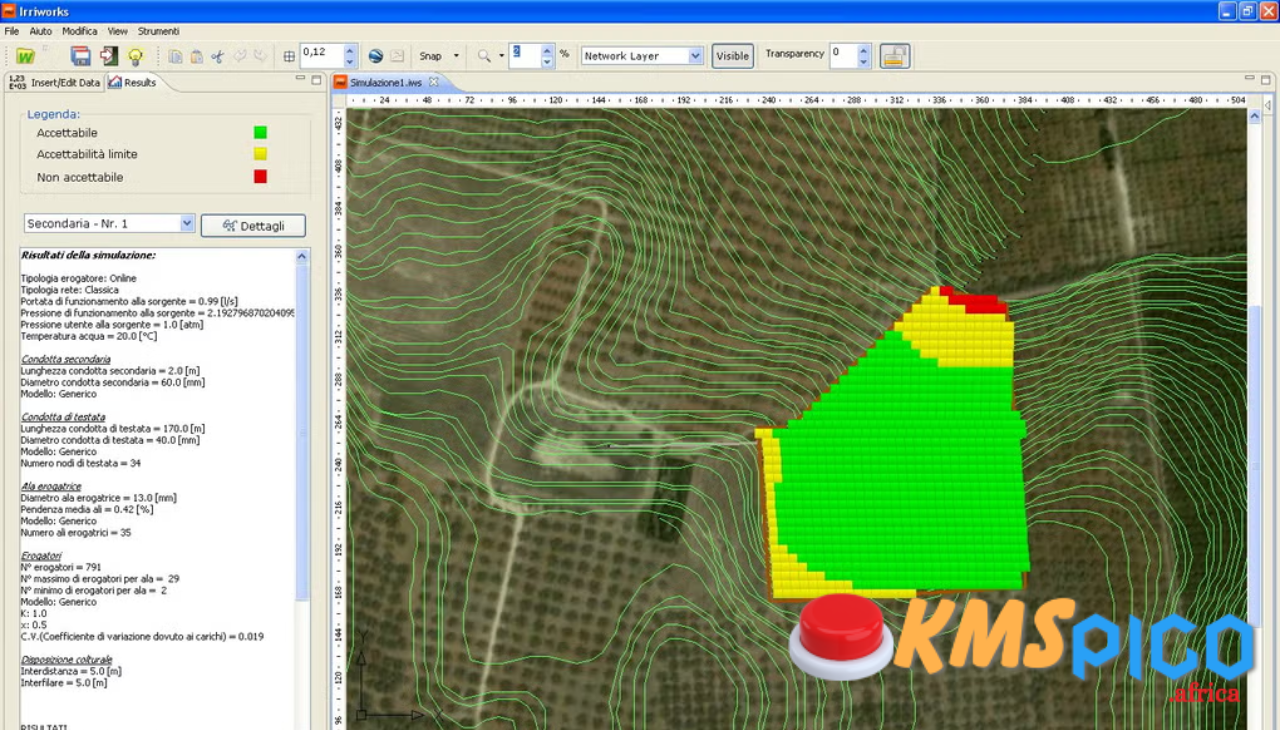Click the 'Condotta secondaria' heading

[66, 359]
